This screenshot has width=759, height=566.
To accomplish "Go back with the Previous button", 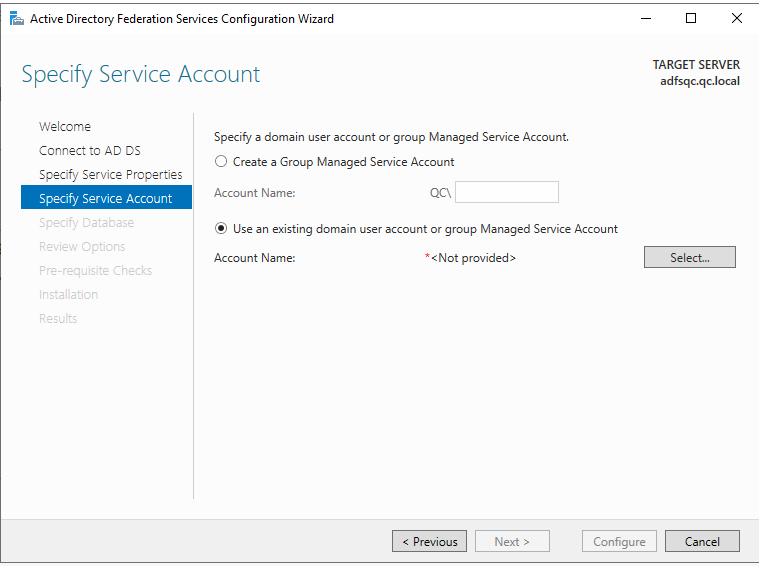I will point(429,542).
